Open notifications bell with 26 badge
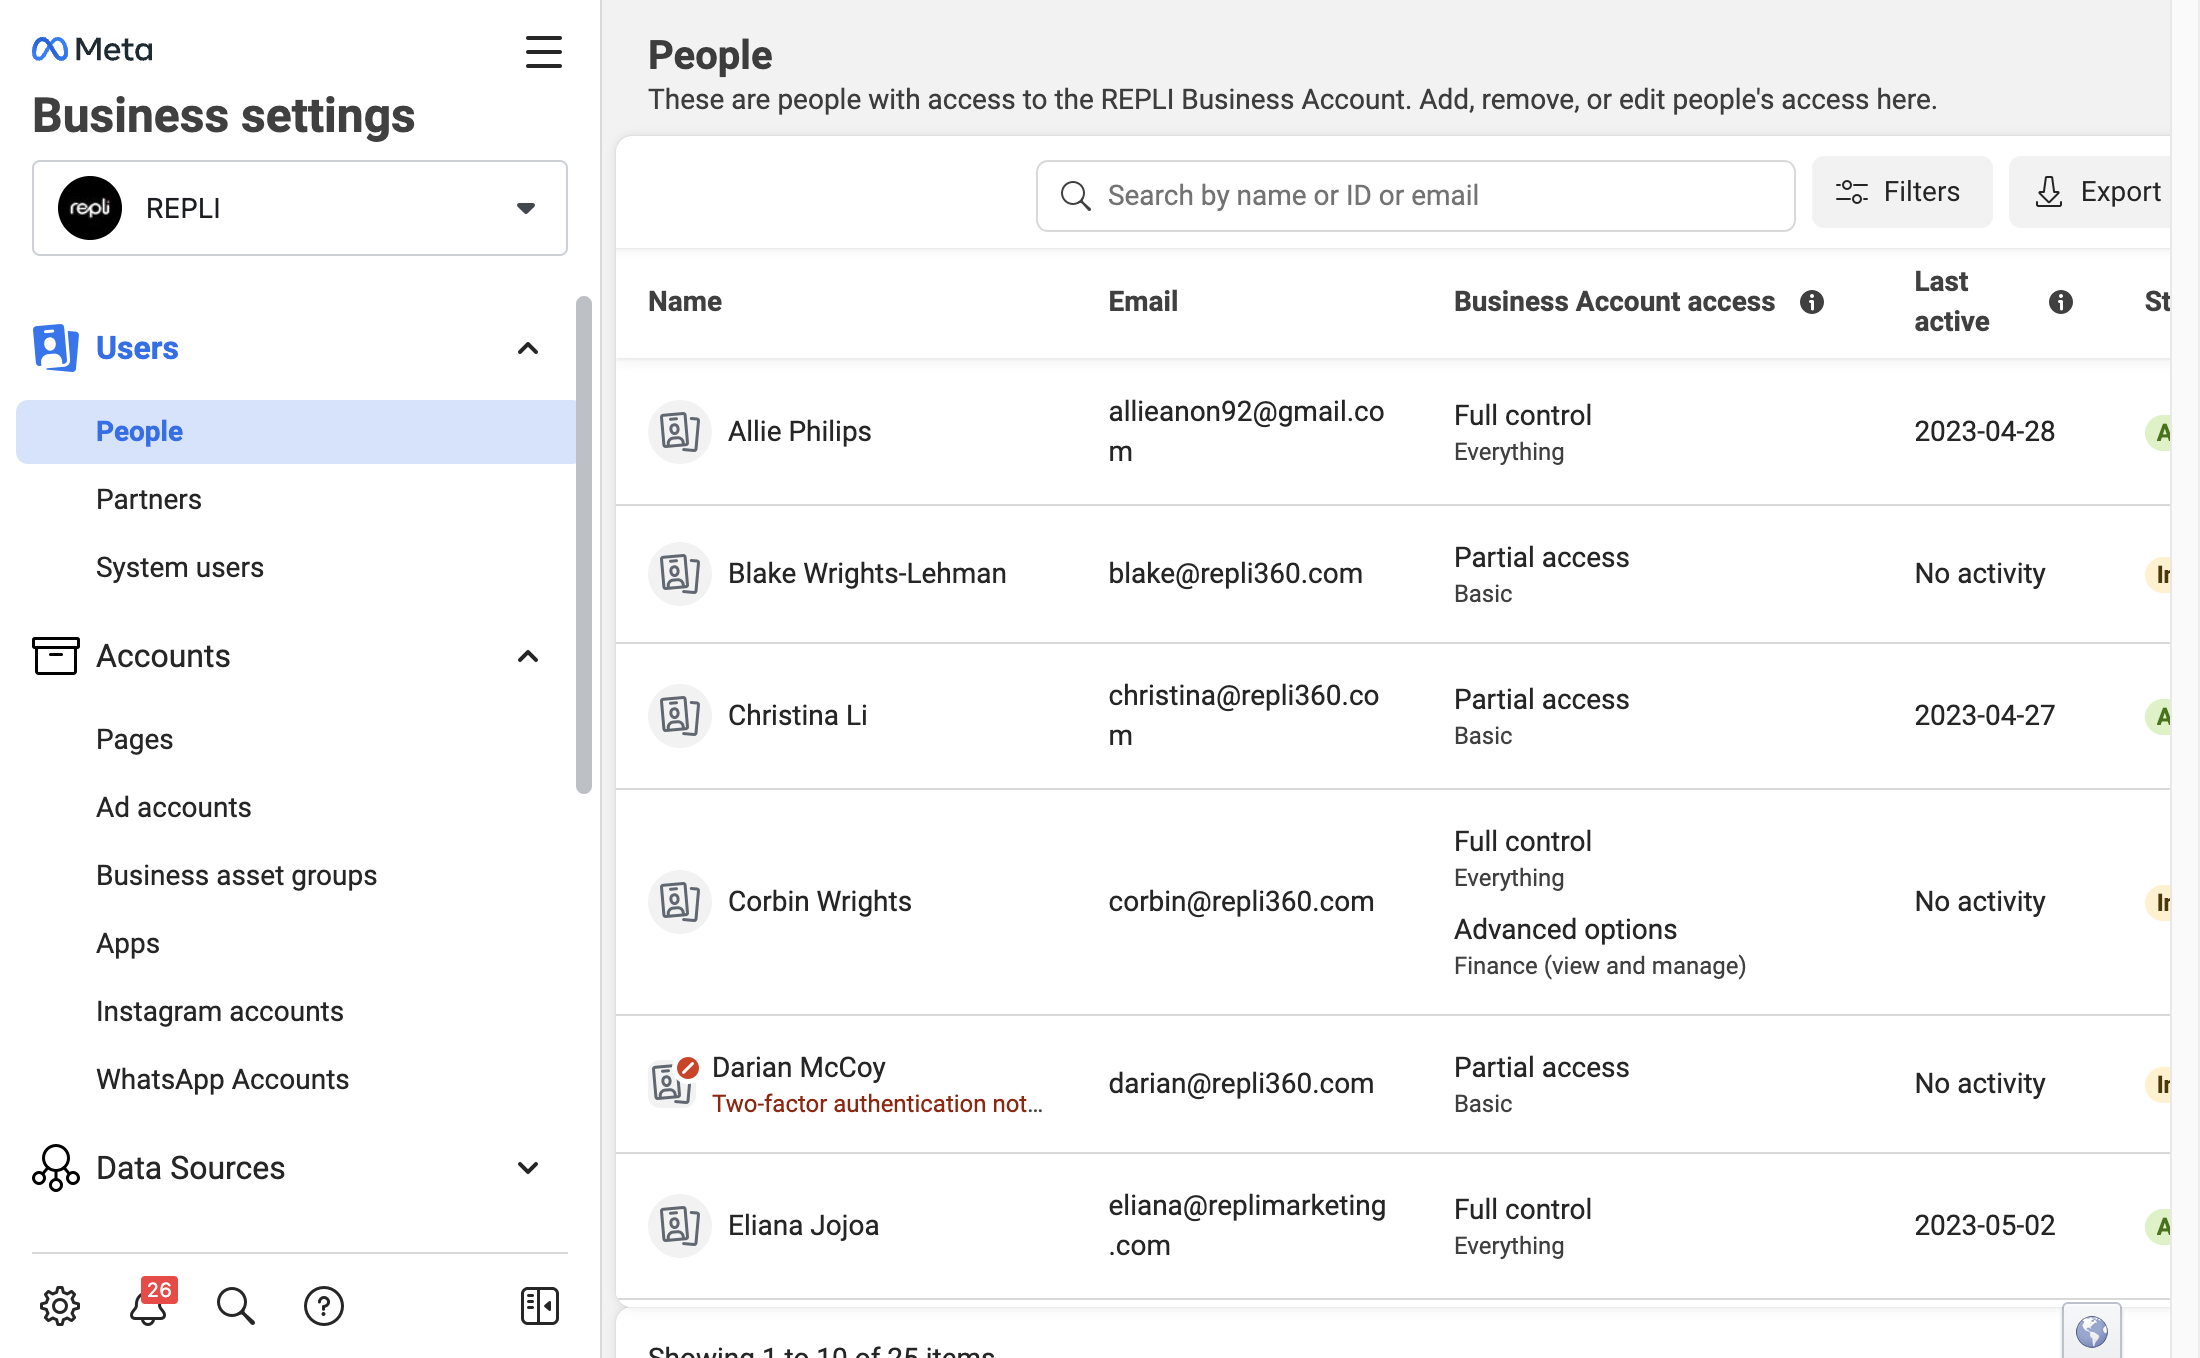 [x=150, y=1303]
